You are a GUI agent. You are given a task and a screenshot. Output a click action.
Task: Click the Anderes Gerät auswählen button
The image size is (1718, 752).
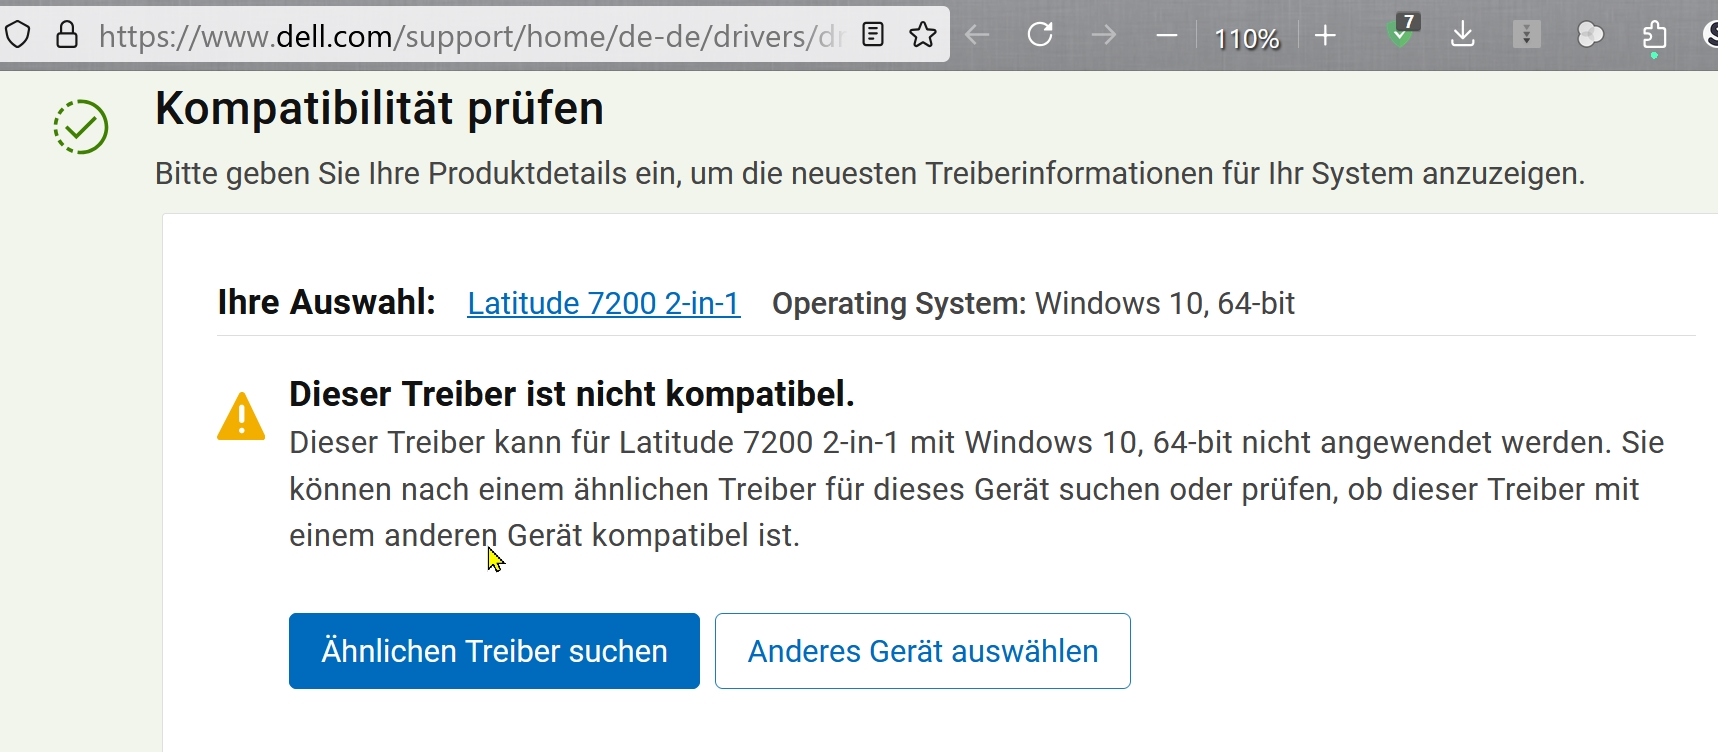[x=923, y=651]
